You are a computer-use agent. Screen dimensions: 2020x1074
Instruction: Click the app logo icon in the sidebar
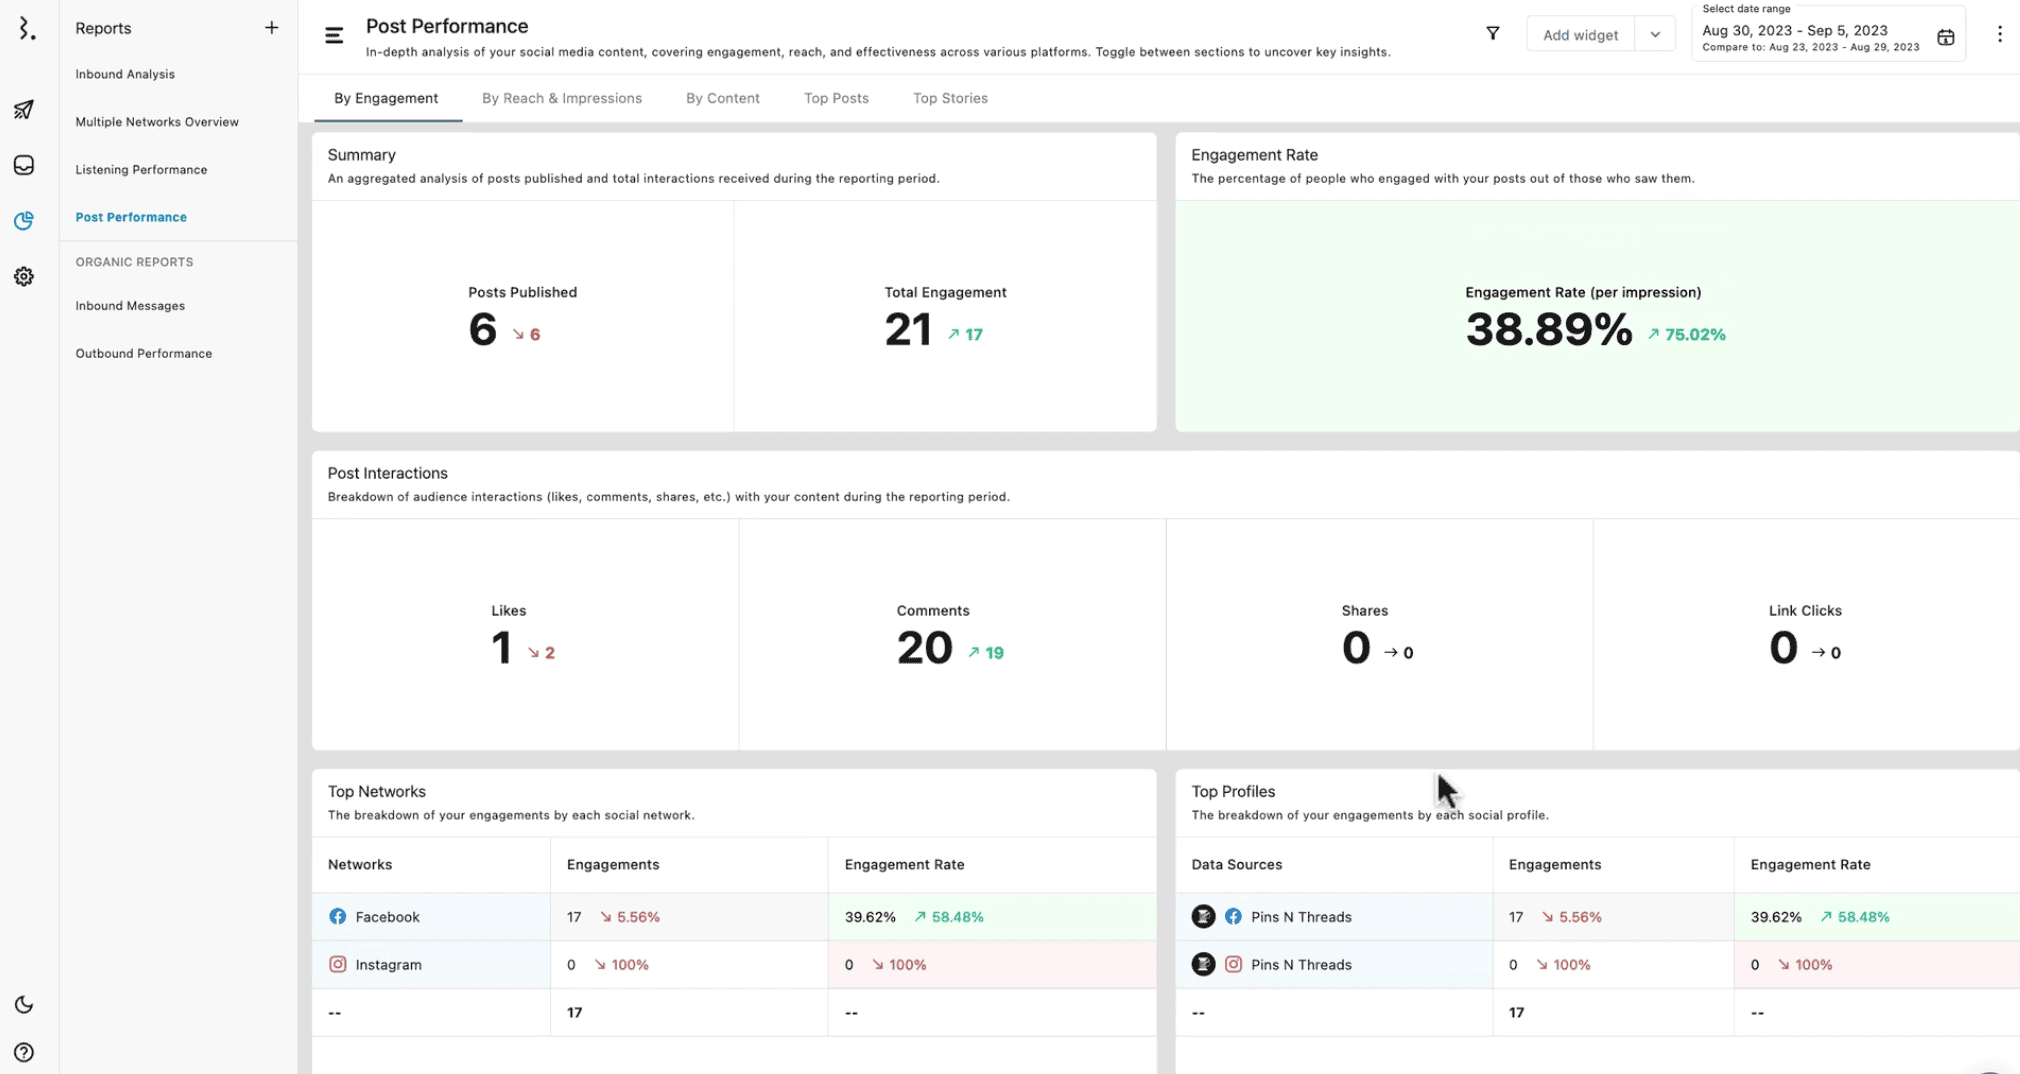27,29
